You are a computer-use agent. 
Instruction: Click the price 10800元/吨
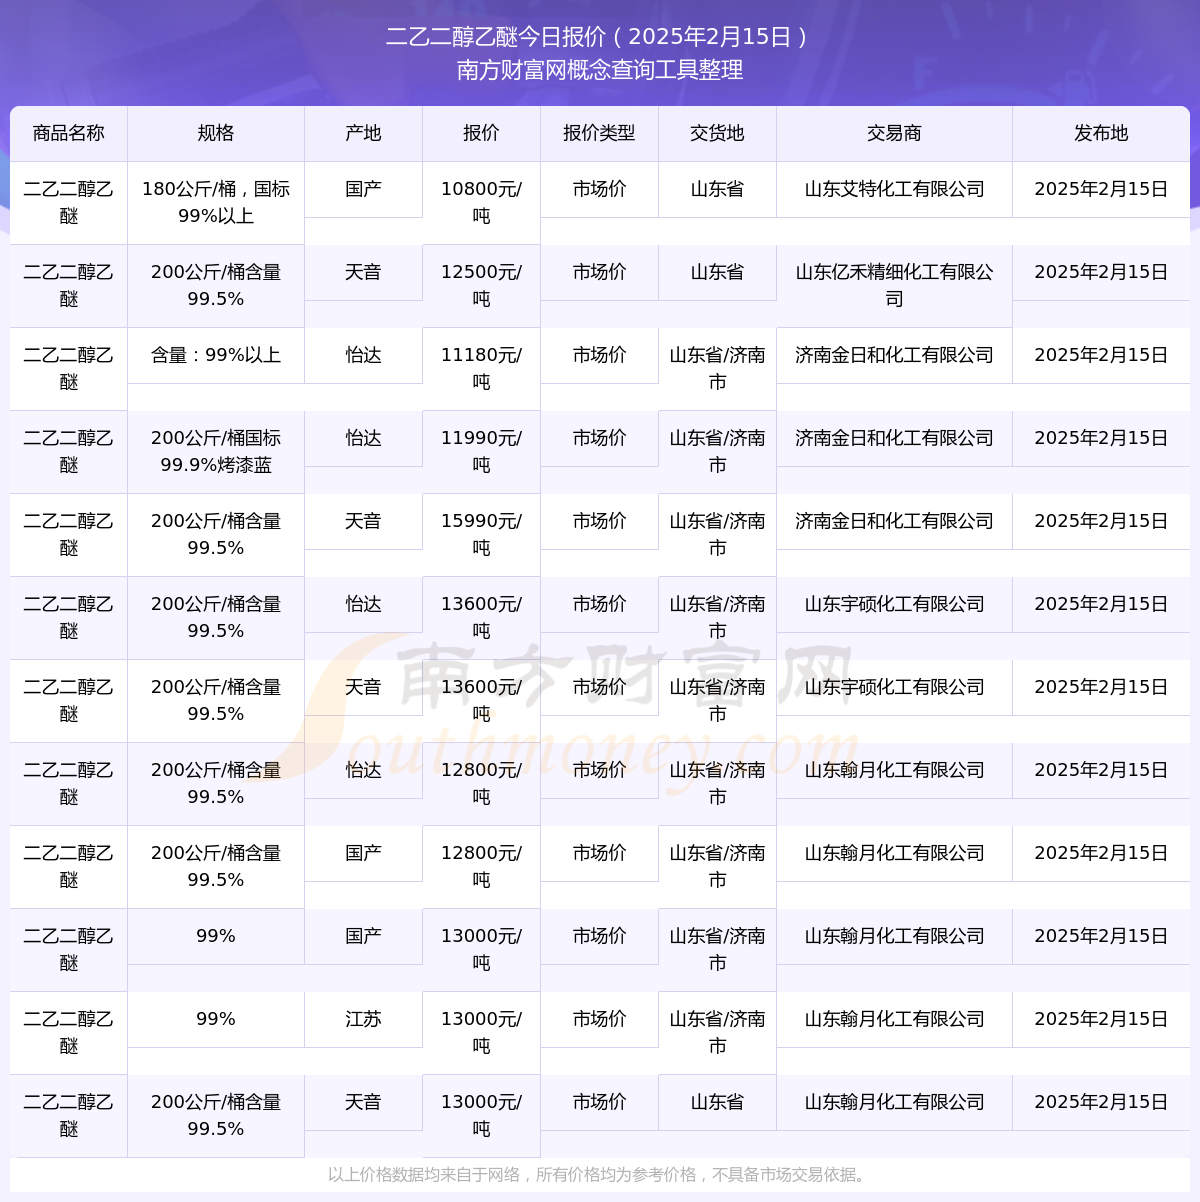pos(481,202)
